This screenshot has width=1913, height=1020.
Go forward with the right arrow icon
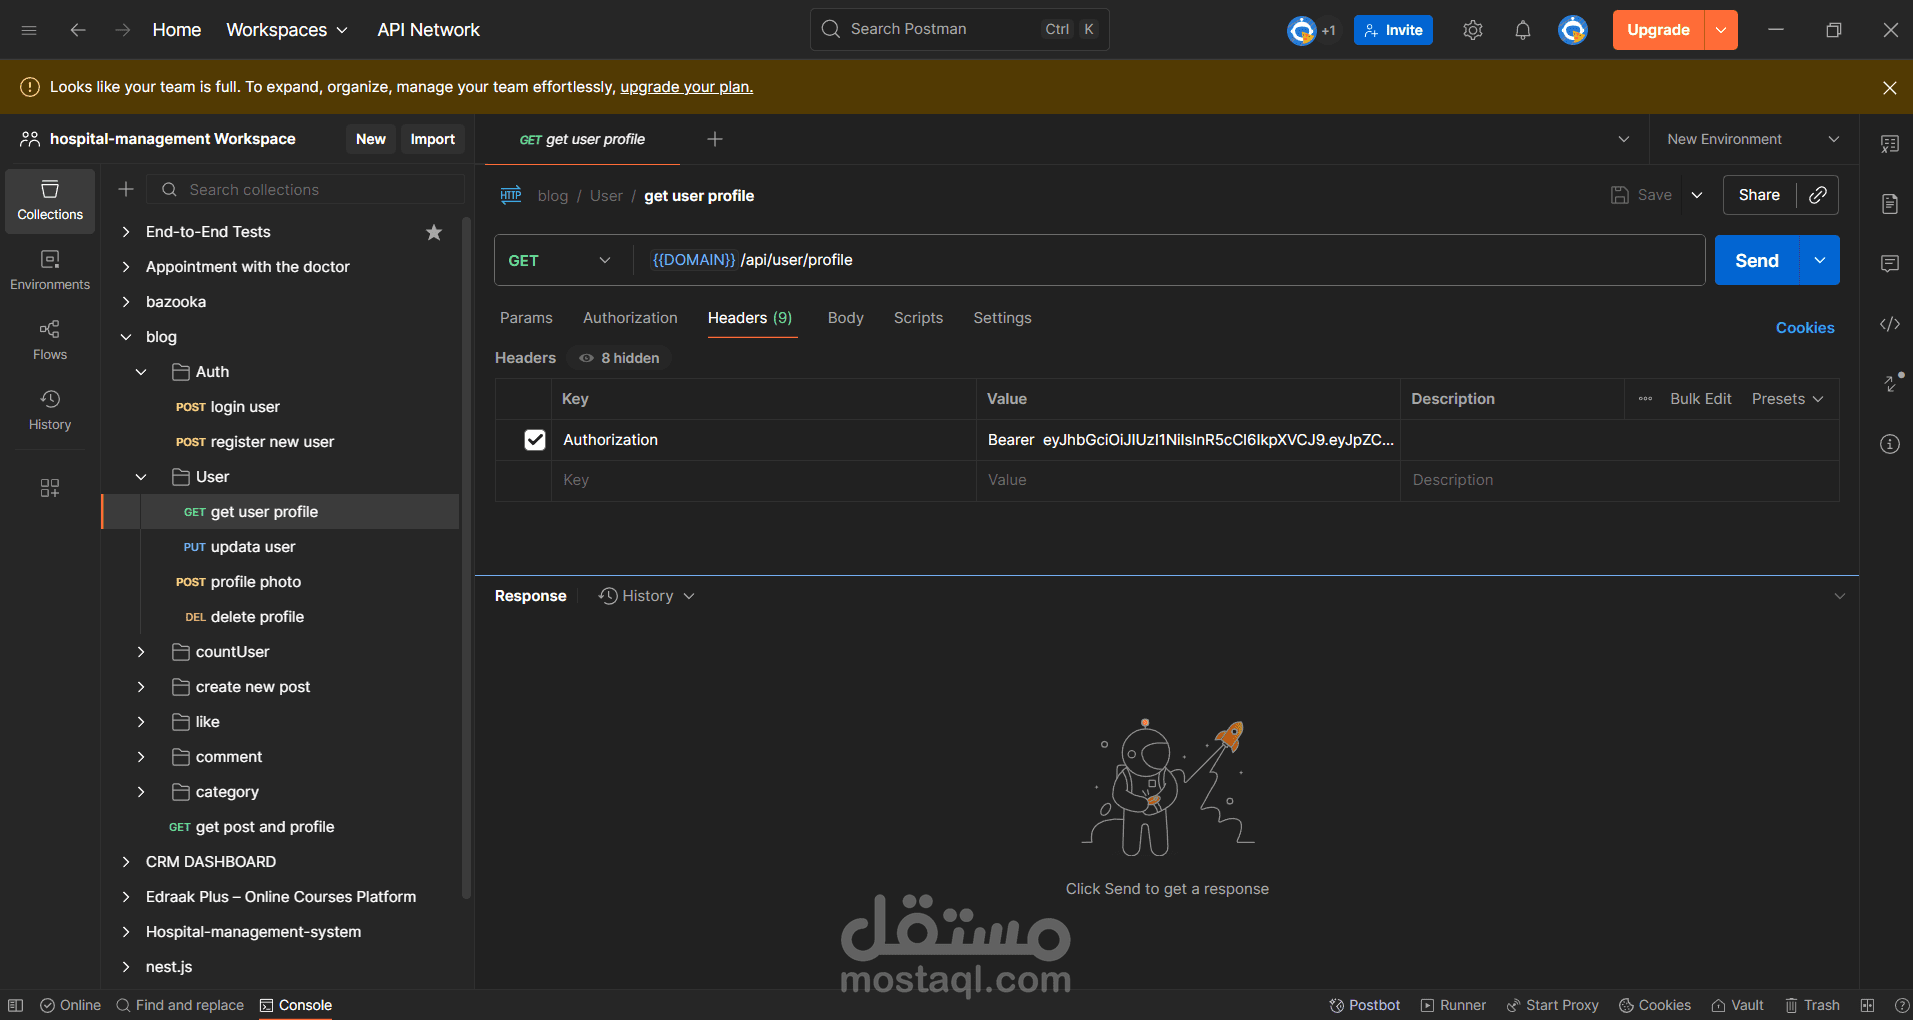coord(122,30)
